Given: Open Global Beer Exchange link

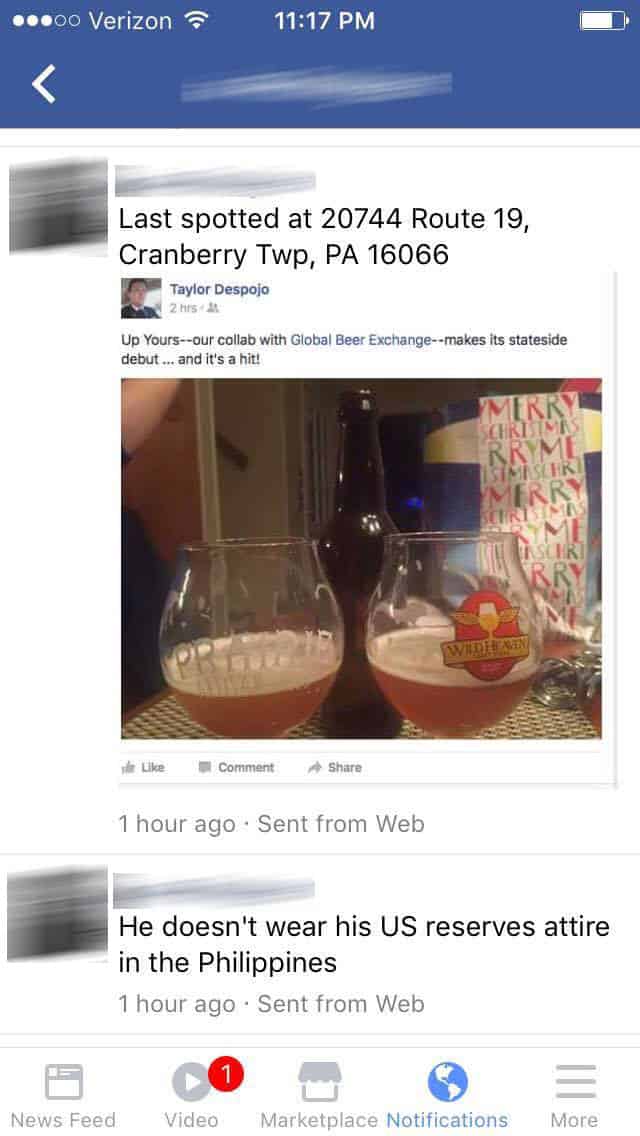Looking at the screenshot, I should 361,340.
